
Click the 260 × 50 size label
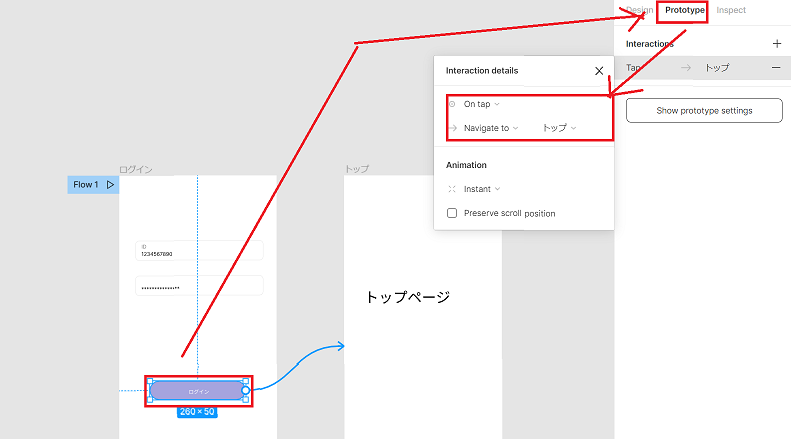[x=197, y=412]
